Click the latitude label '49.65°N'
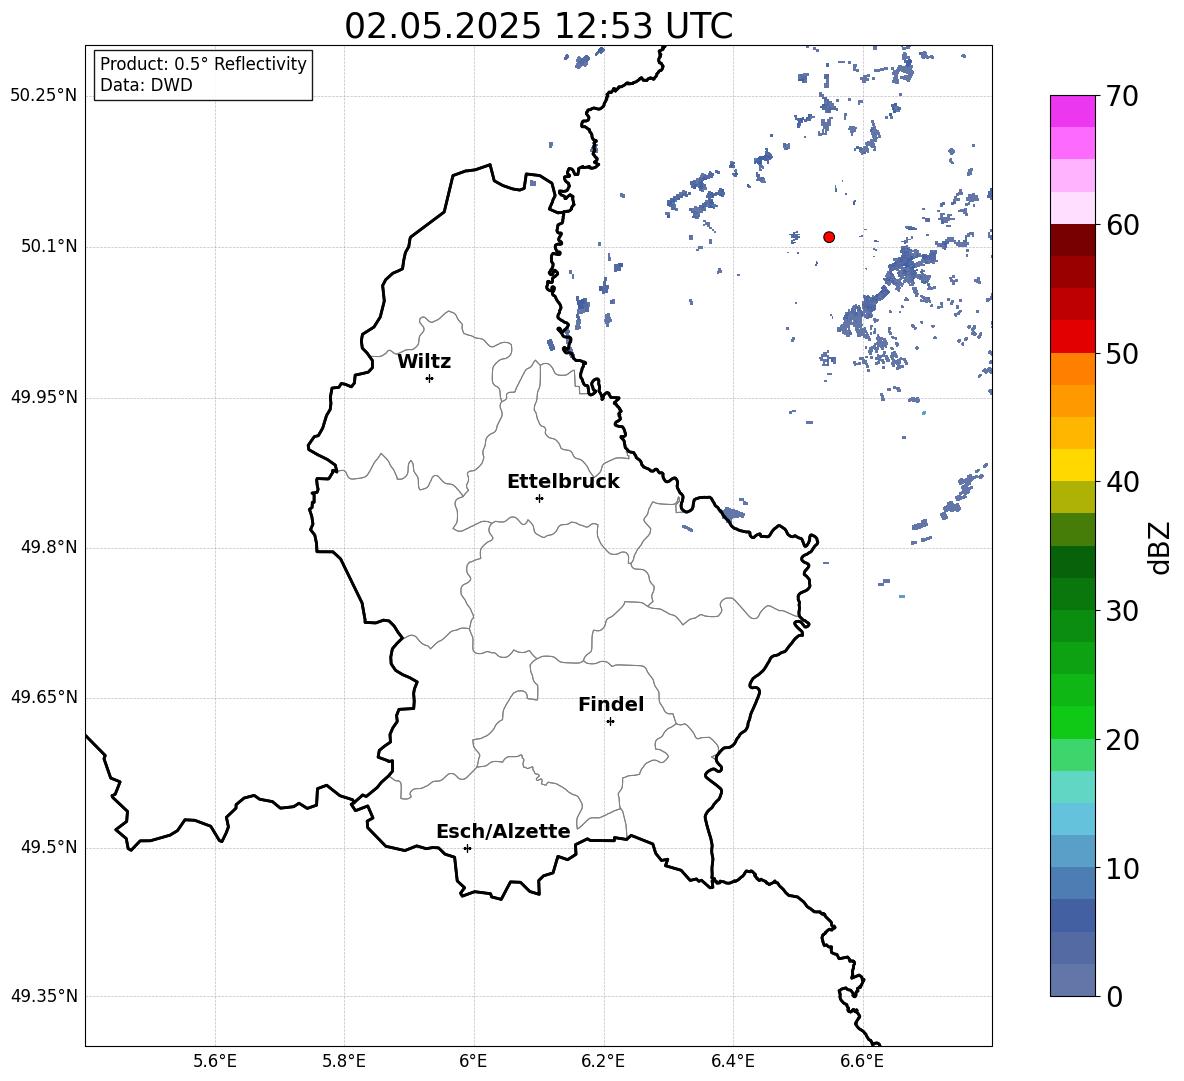1184x1081 pixels. pos(44,697)
